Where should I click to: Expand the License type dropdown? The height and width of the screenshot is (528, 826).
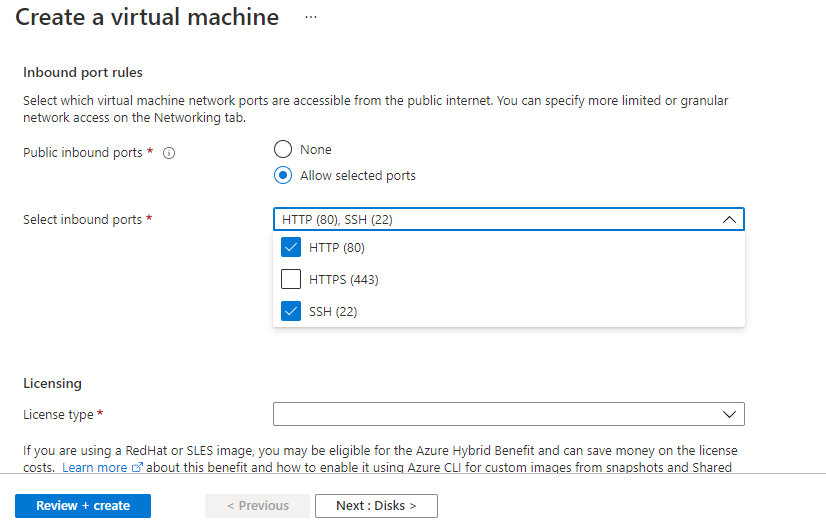click(508, 414)
